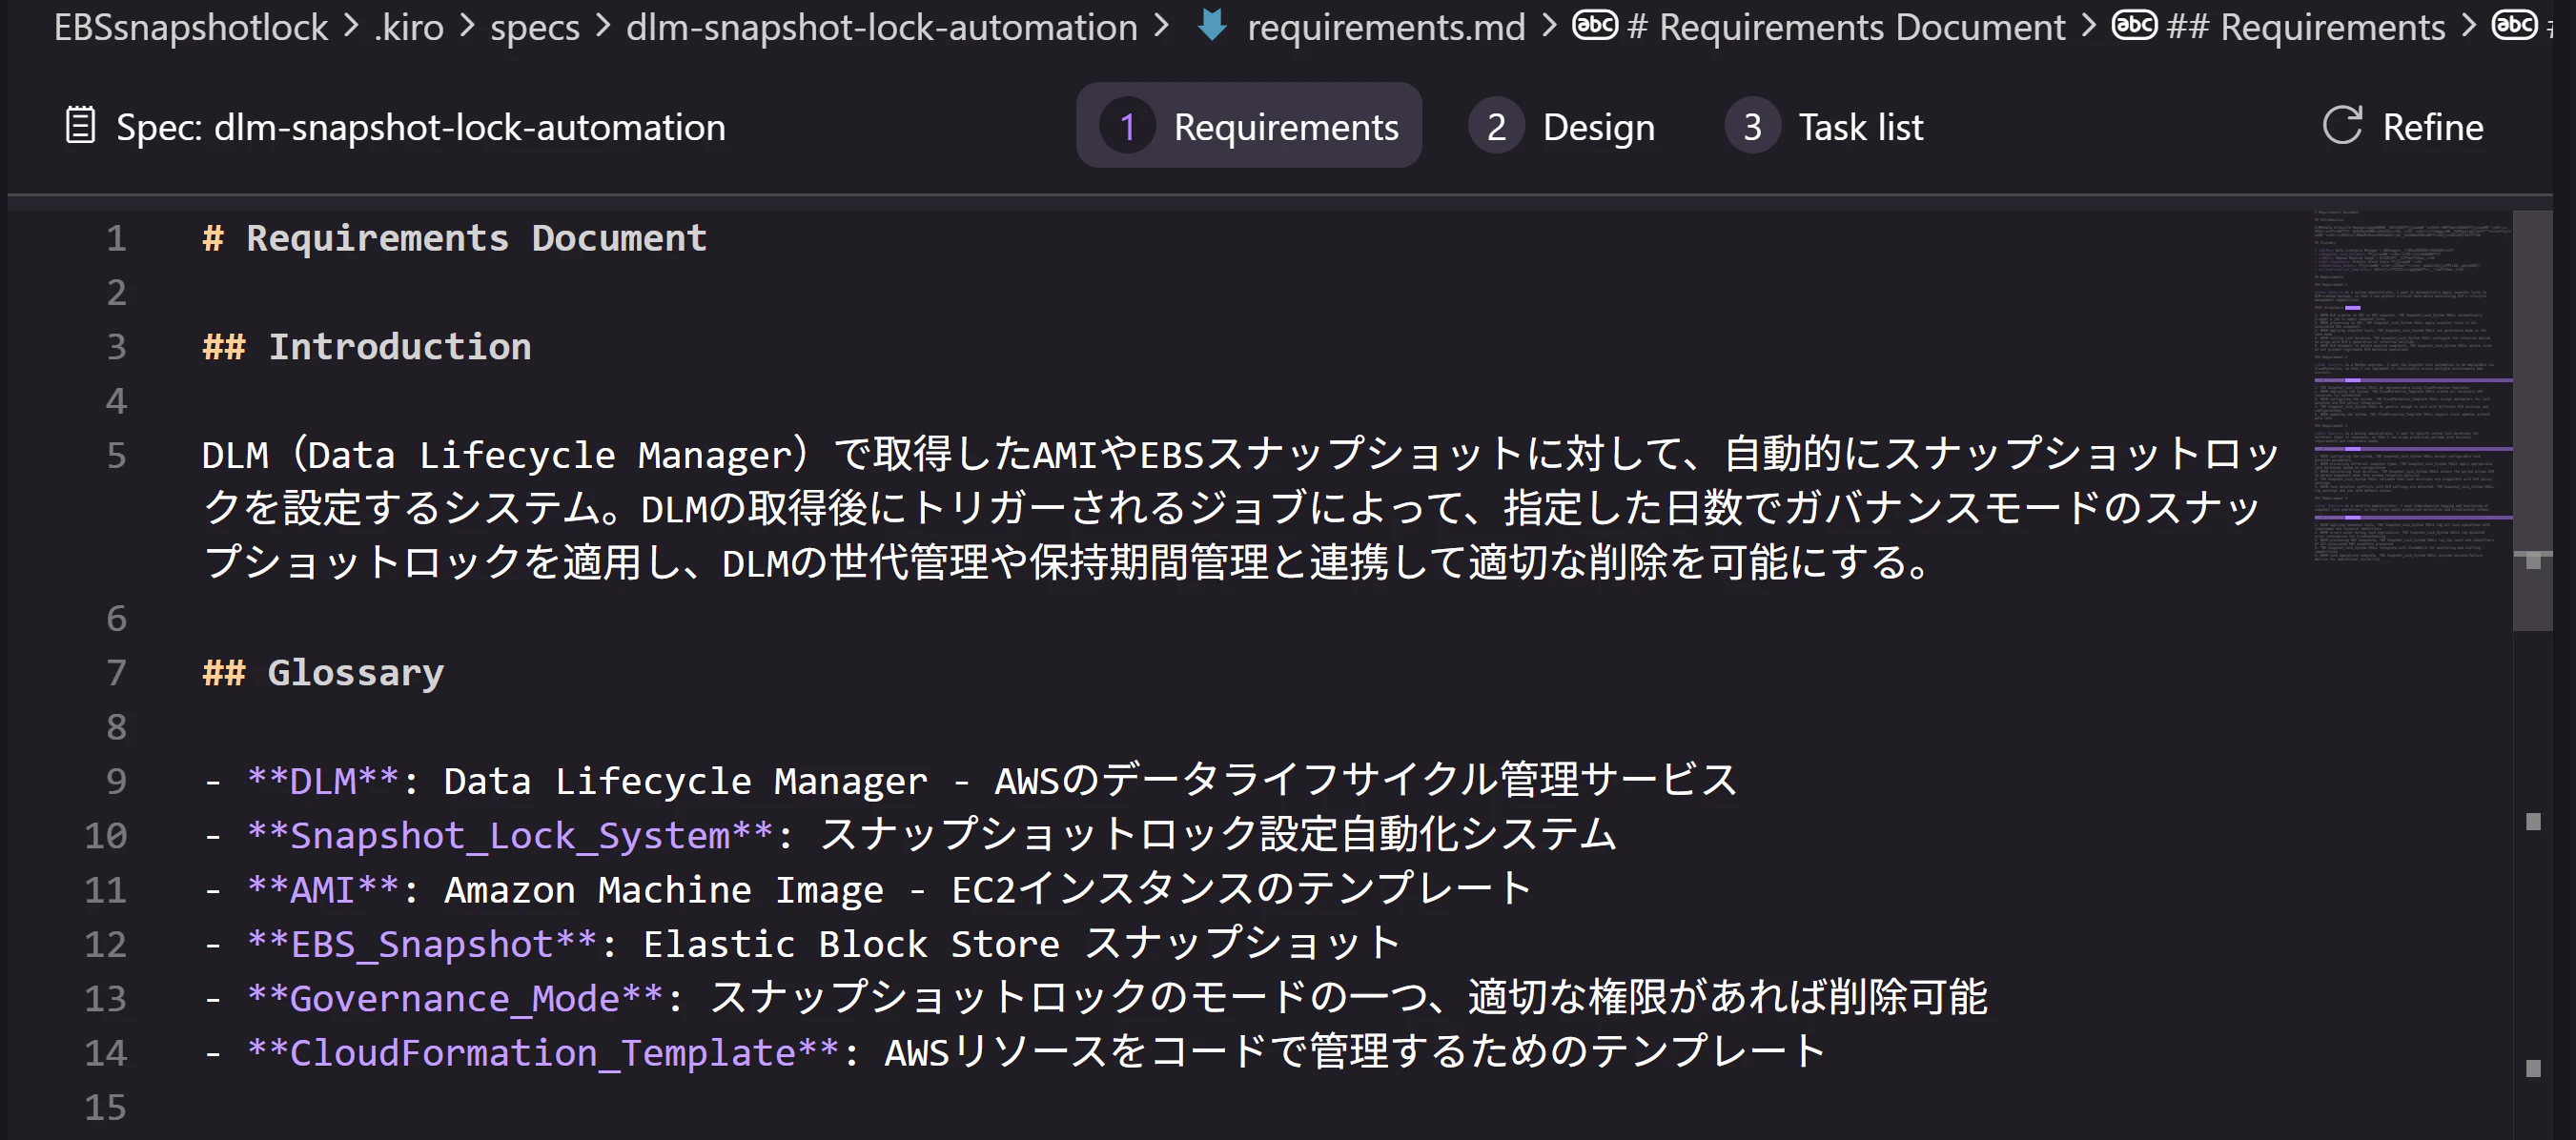Viewport: 2576px width, 1140px height.
Task: Place cursor in '# Requirements Document' heading
Action: [x=454, y=238]
